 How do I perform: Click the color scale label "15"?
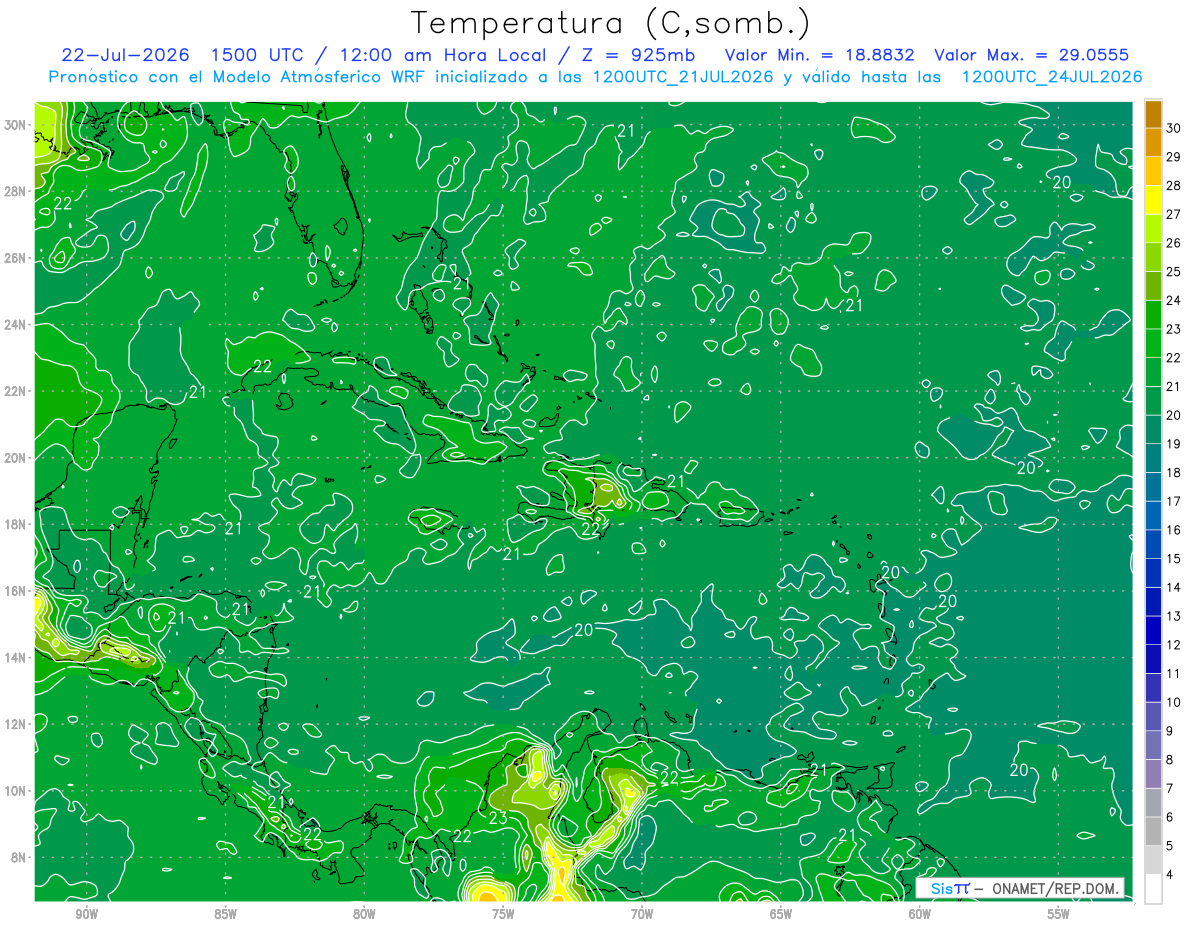pyautogui.click(x=1173, y=558)
